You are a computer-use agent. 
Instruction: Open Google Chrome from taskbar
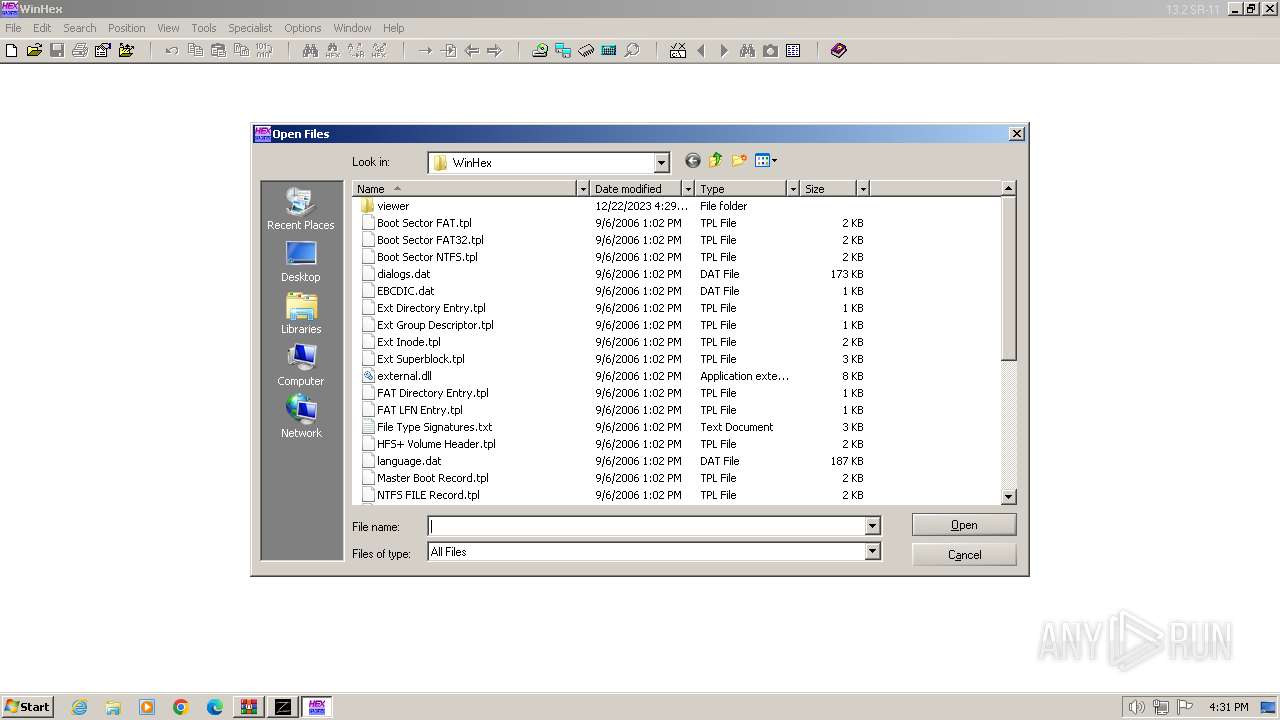click(x=181, y=707)
